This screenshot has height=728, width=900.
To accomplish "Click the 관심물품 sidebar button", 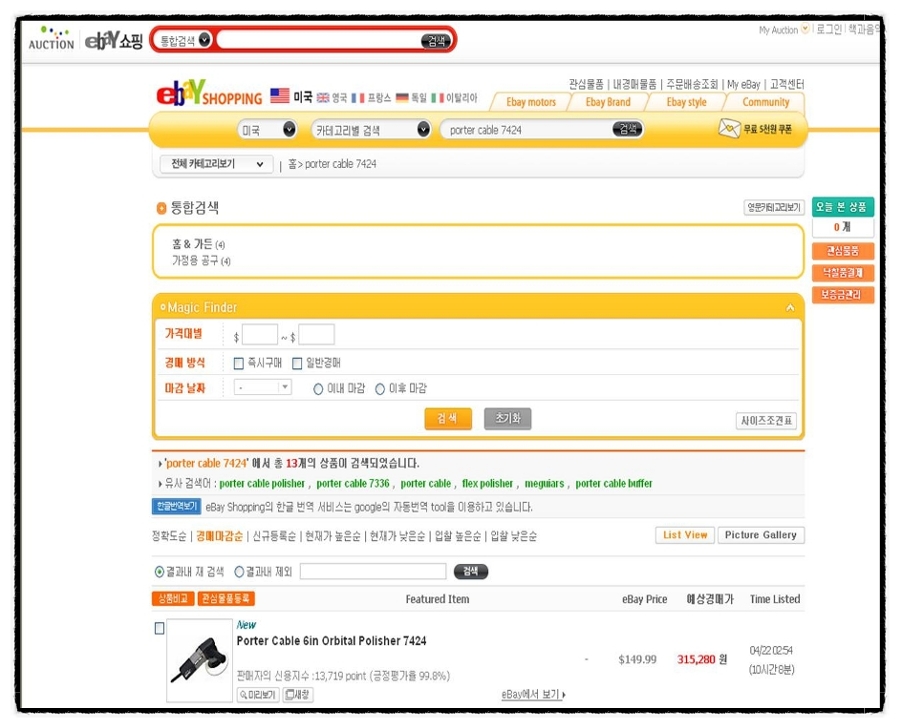I will [843, 251].
